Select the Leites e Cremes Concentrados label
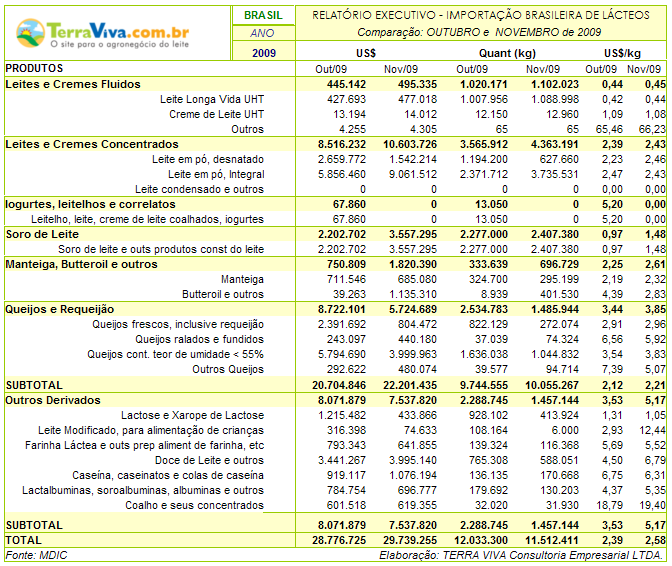 [92, 144]
